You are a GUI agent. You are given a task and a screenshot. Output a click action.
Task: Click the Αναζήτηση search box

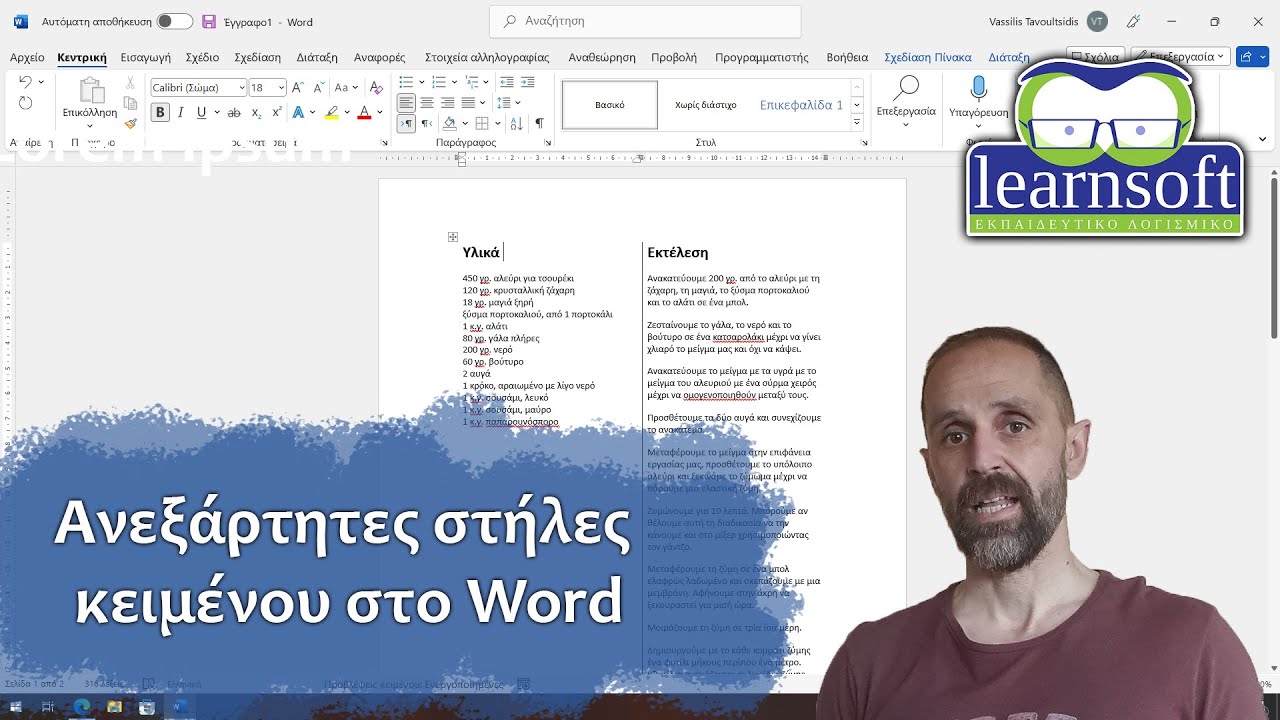coord(645,21)
